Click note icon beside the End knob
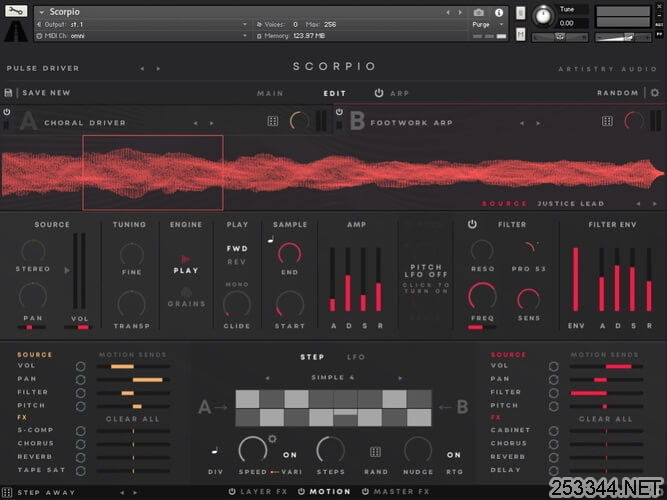 (x=271, y=240)
